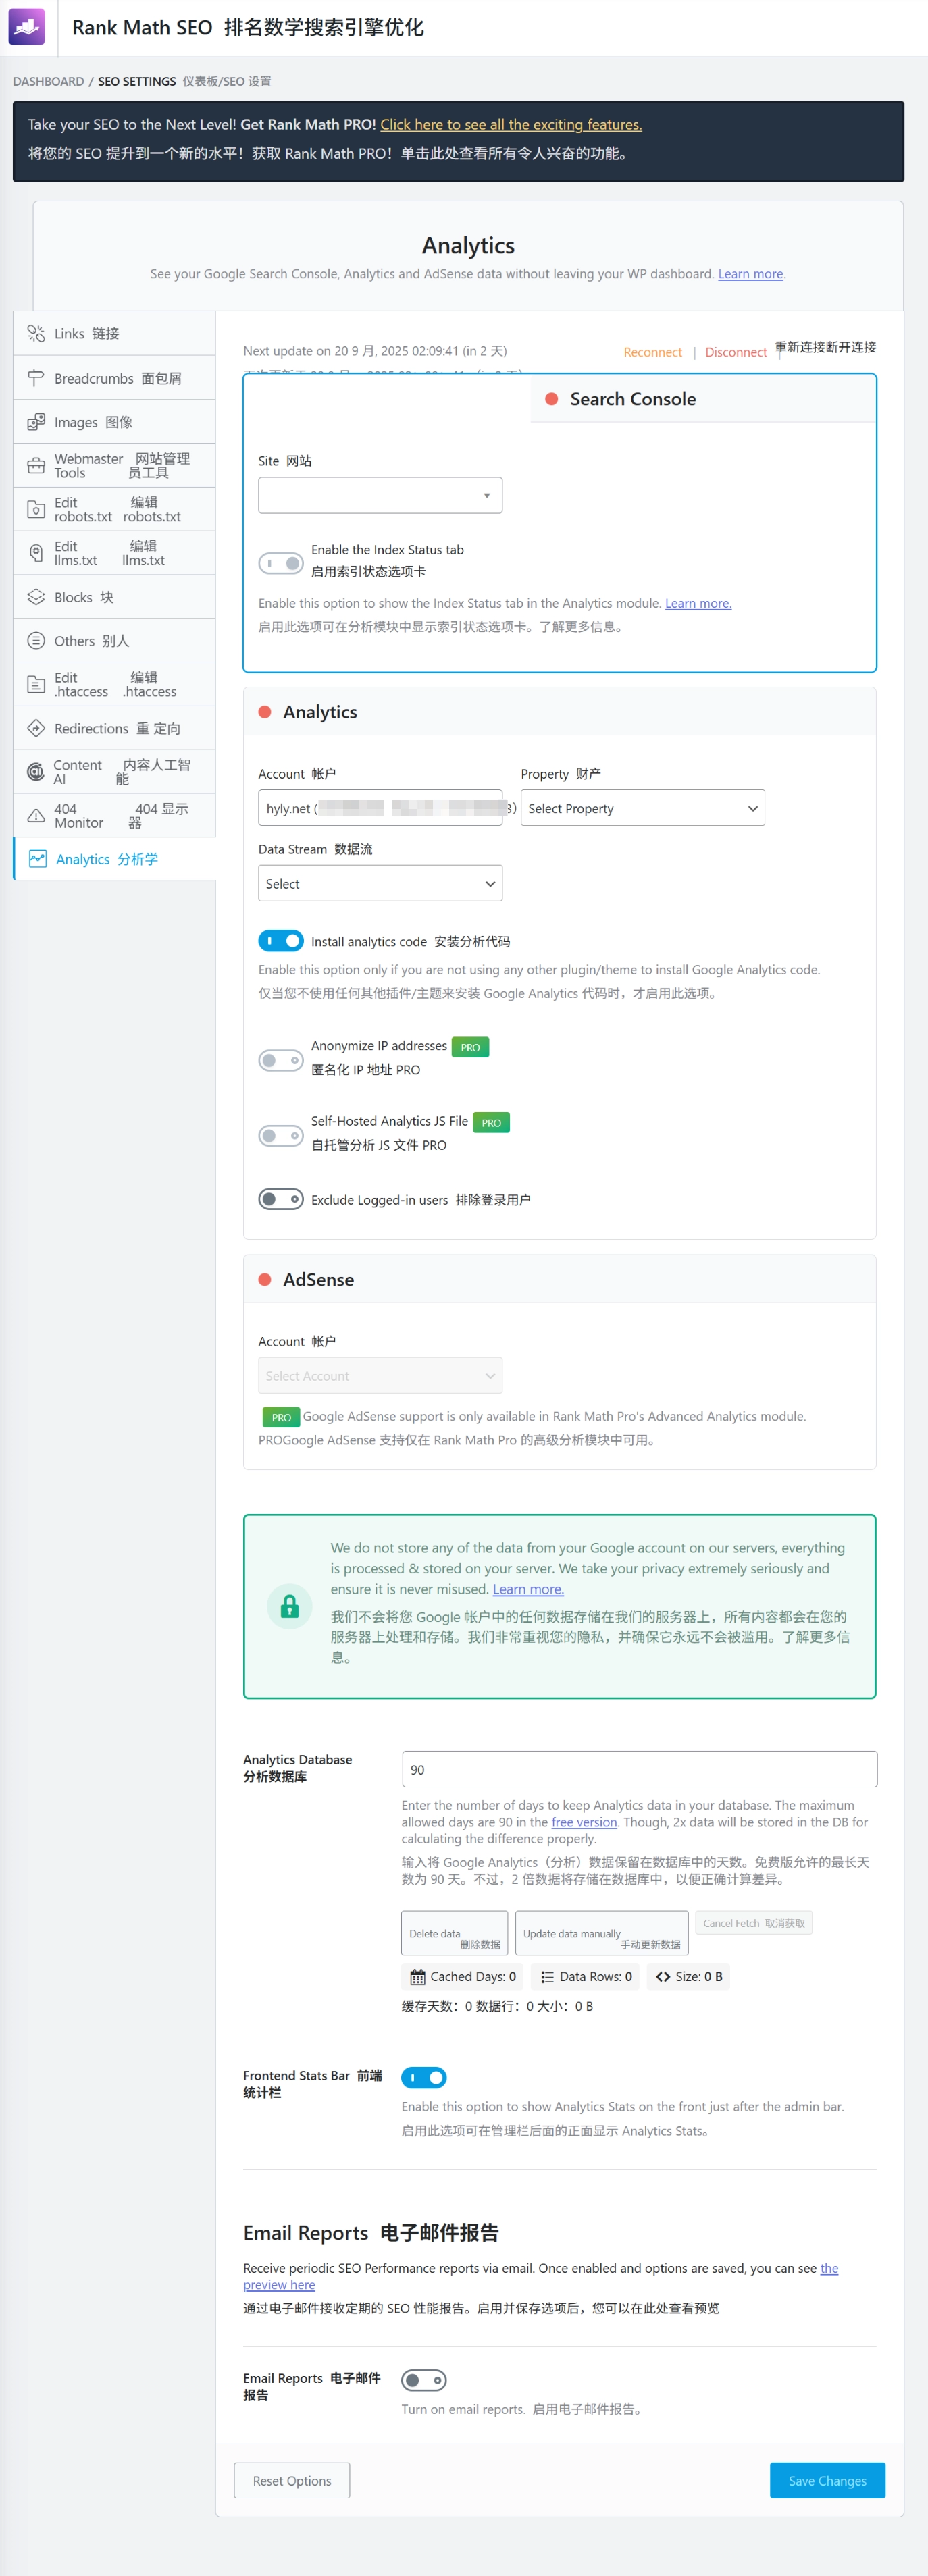Click the Cached Days calendar icon
Screen dimensions: 928x2576
pyautogui.click(x=418, y=1977)
